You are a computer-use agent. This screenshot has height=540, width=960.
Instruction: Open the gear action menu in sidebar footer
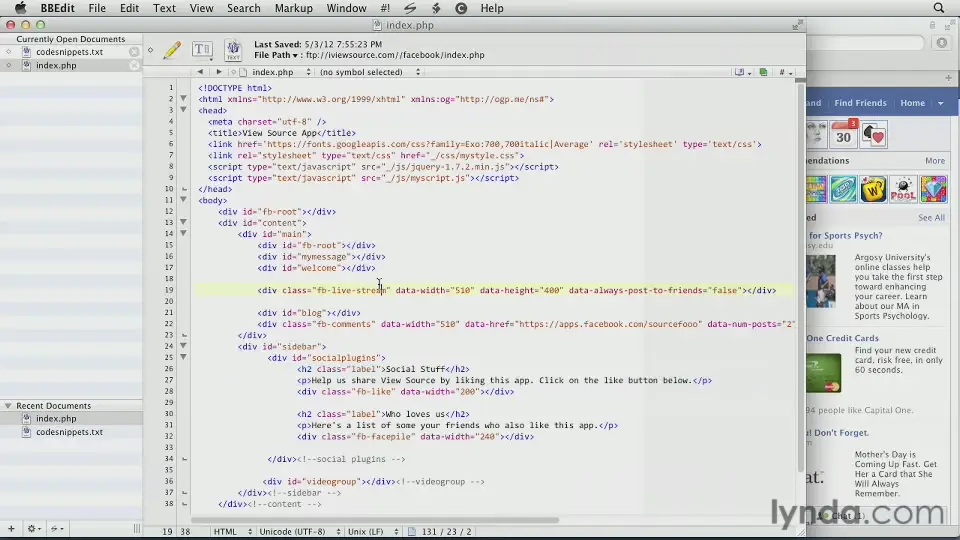[x=34, y=528]
